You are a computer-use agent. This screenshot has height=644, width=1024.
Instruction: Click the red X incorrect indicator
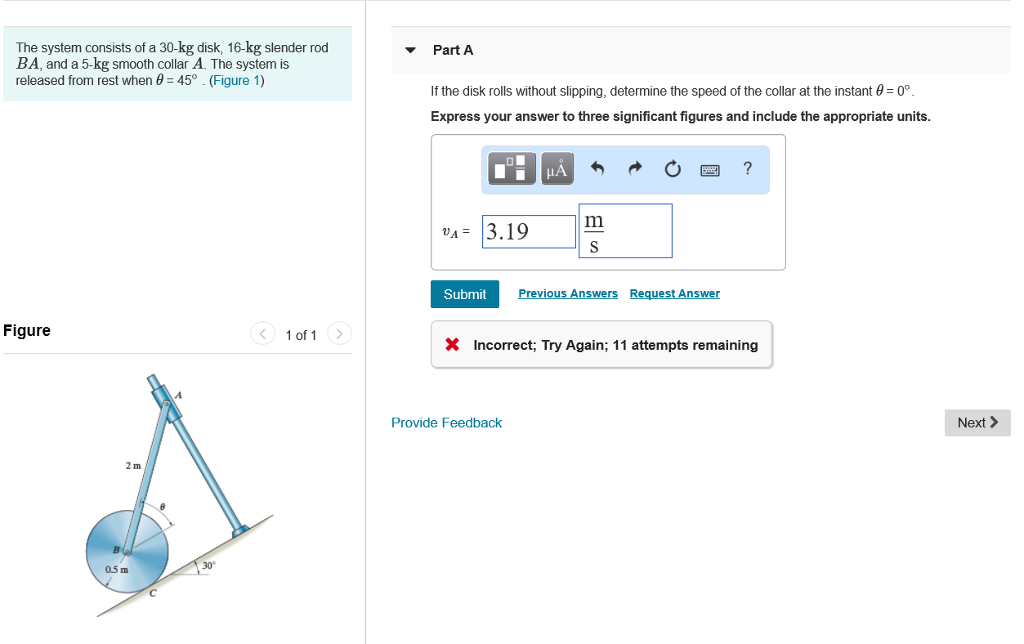[x=451, y=344]
